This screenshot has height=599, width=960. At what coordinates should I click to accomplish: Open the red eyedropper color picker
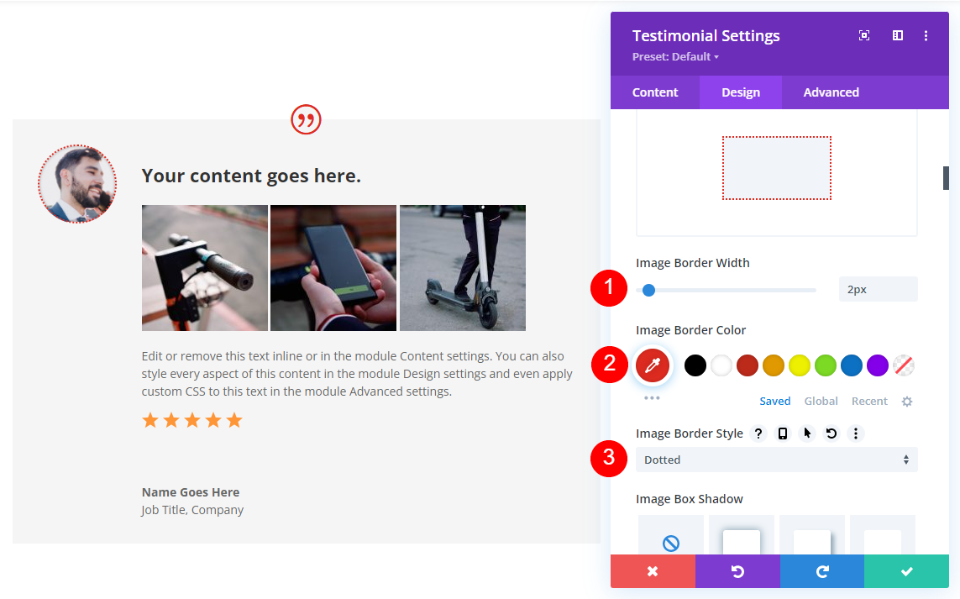pos(653,366)
